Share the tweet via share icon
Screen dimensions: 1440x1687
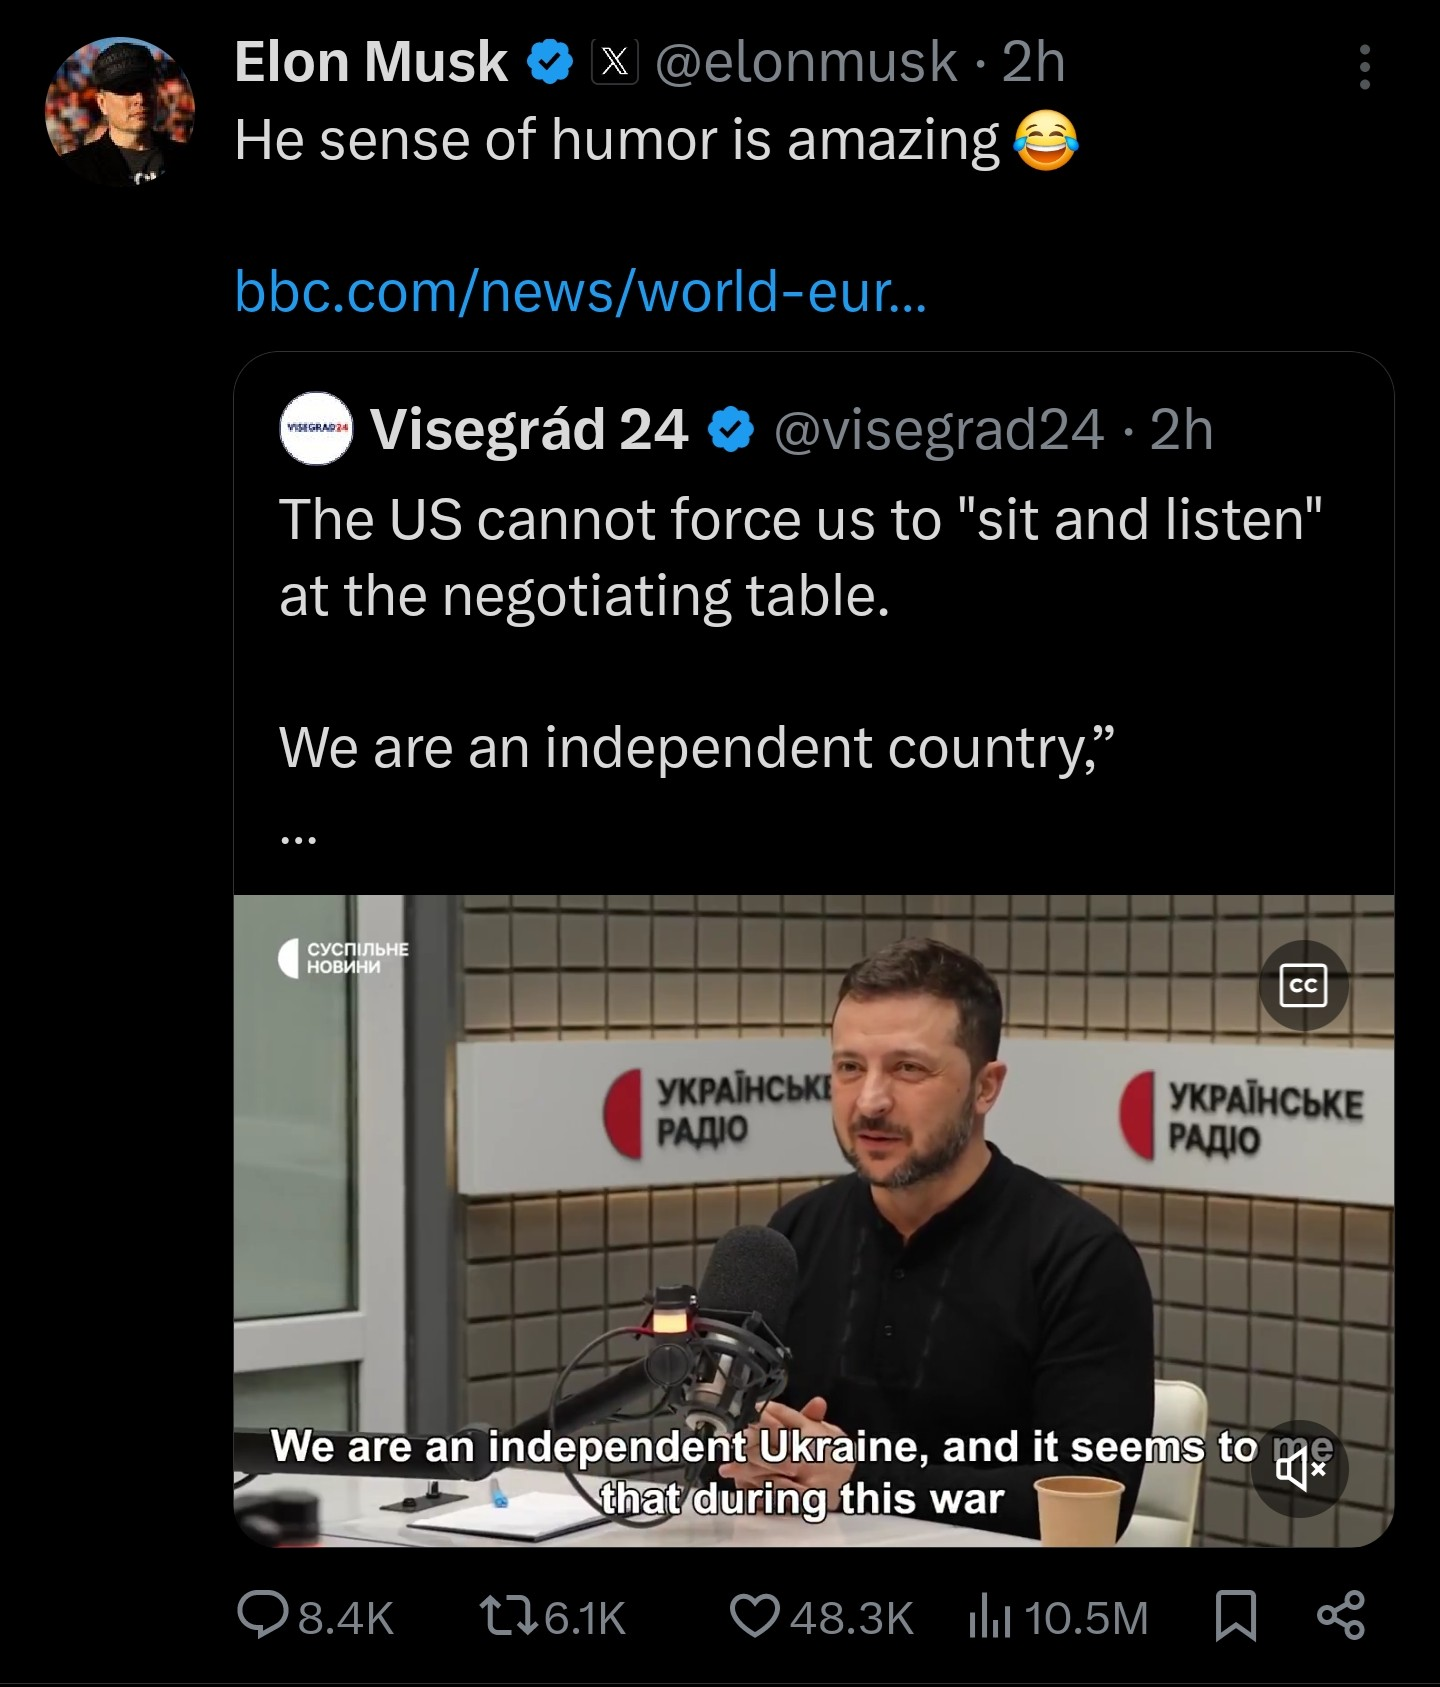pyautogui.click(x=1340, y=1615)
